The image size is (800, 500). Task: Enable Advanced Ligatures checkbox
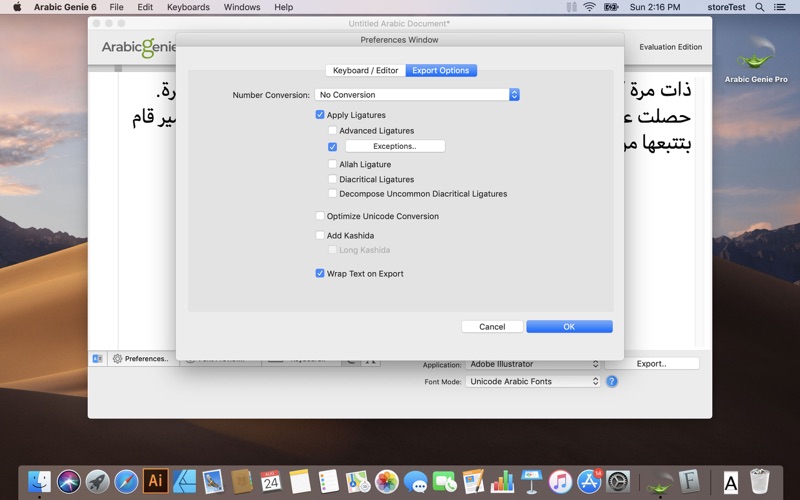(x=332, y=131)
